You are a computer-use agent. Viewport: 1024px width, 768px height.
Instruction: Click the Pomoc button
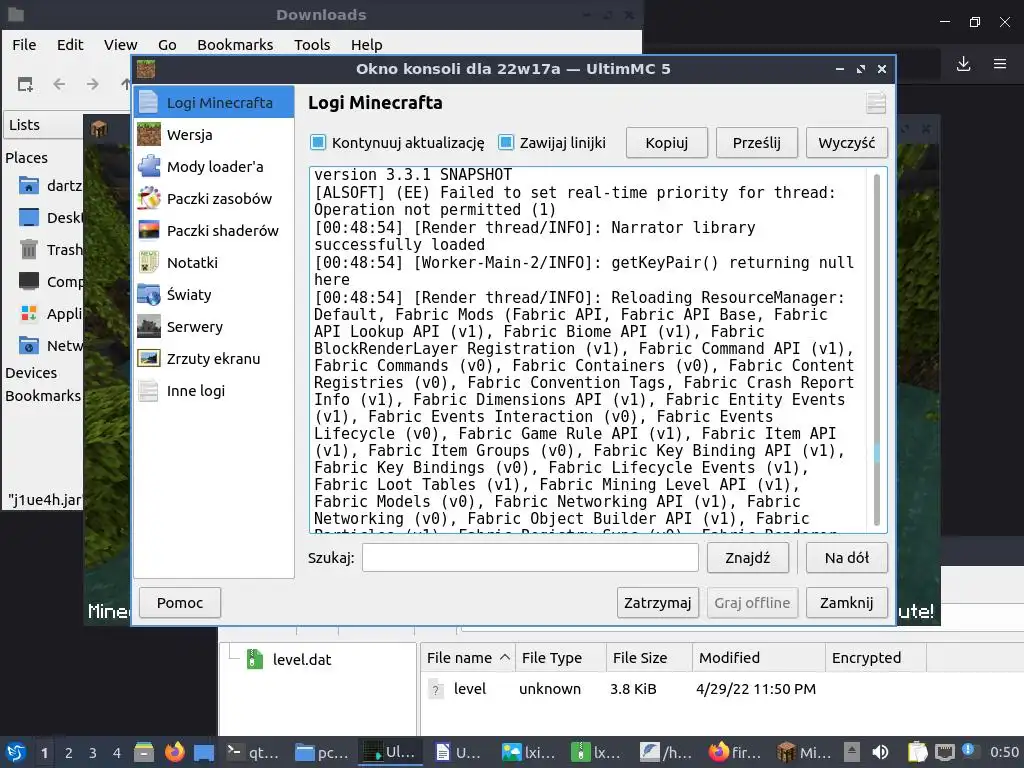(180, 602)
